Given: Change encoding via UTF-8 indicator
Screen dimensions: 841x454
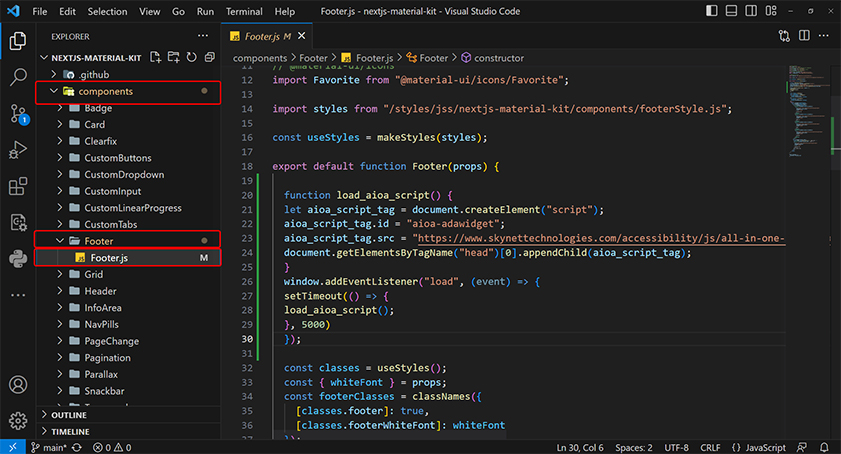Looking at the screenshot, I should [676, 447].
